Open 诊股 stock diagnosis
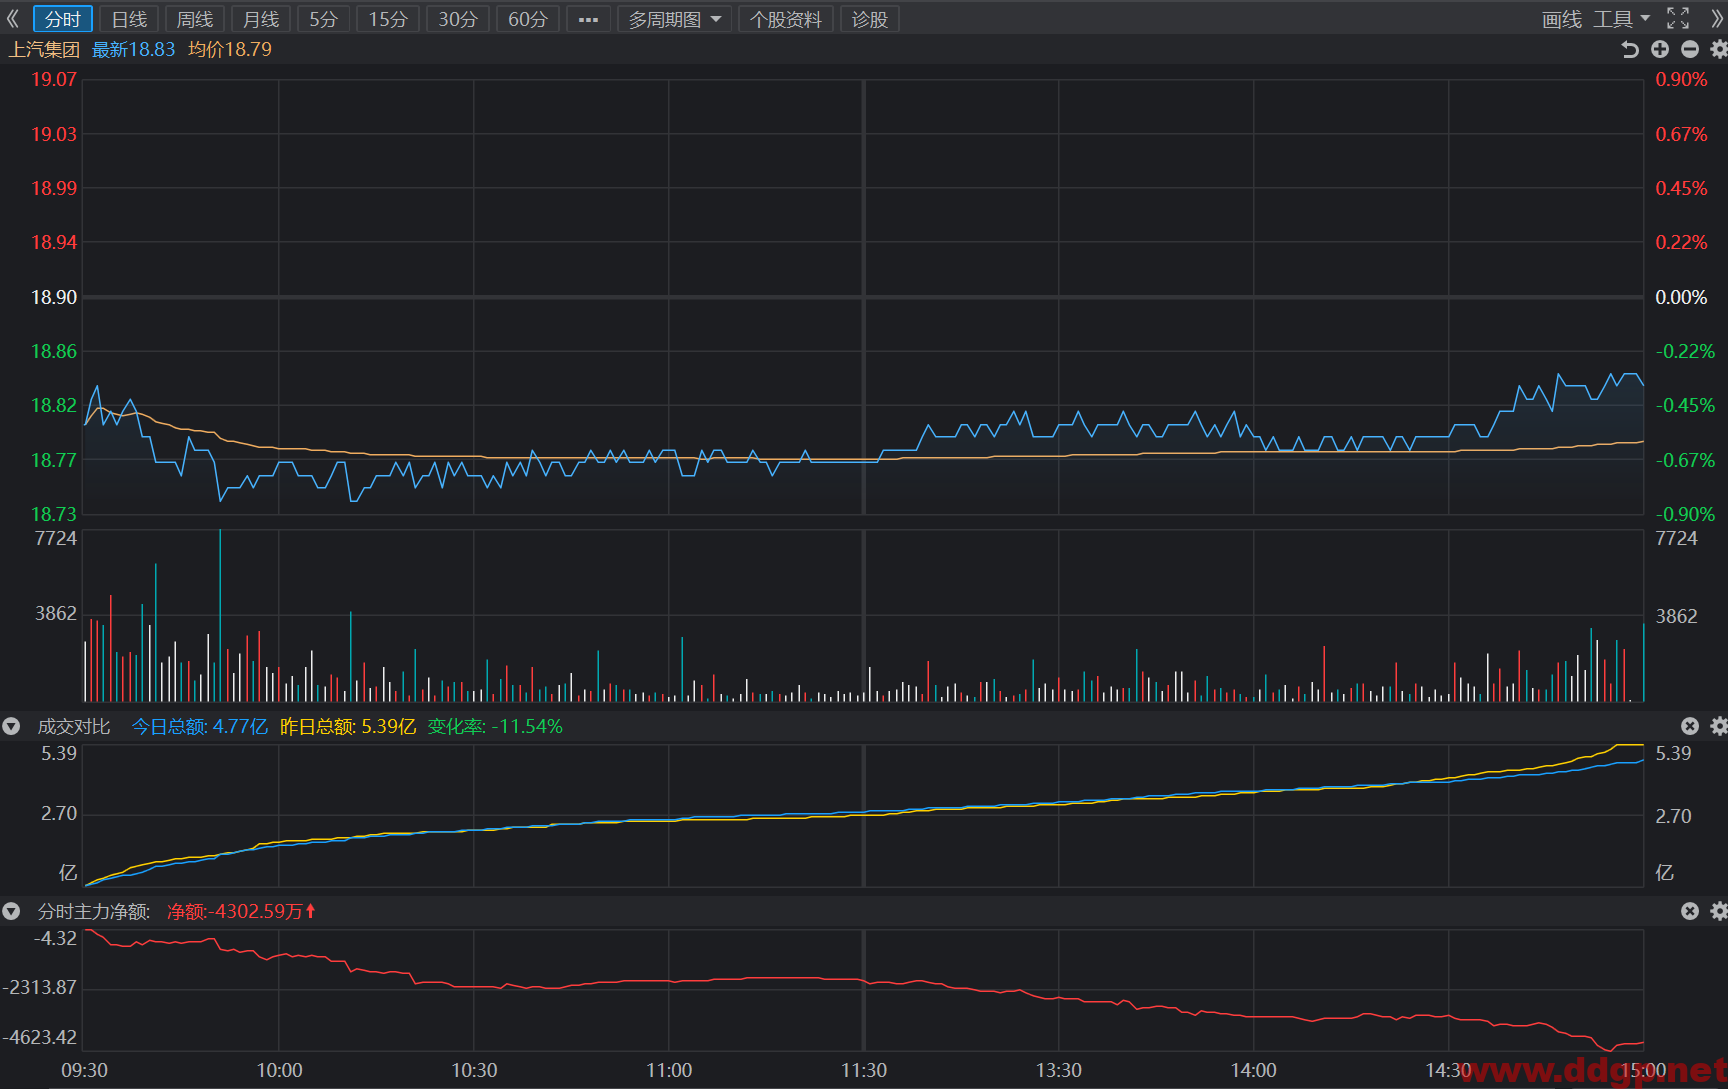This screenshot has width=1728, height=1089. [x=870, y=19]
